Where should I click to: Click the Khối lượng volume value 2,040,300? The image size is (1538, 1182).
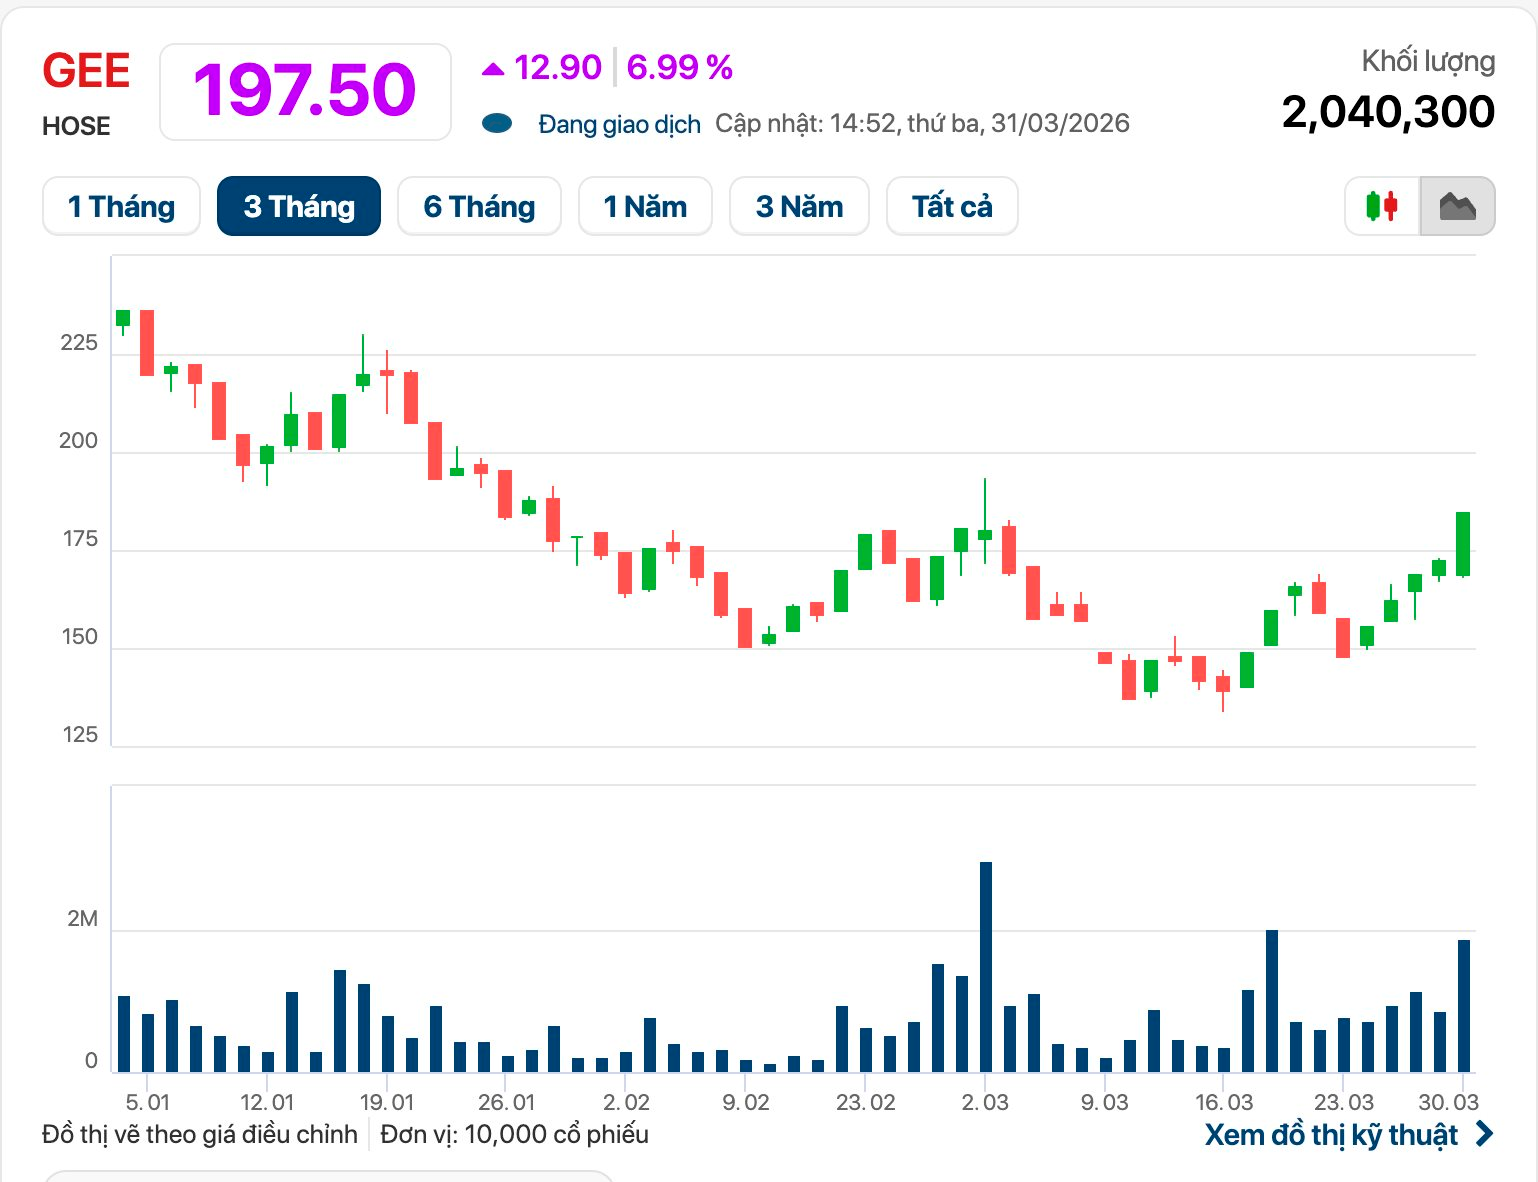1388,112
